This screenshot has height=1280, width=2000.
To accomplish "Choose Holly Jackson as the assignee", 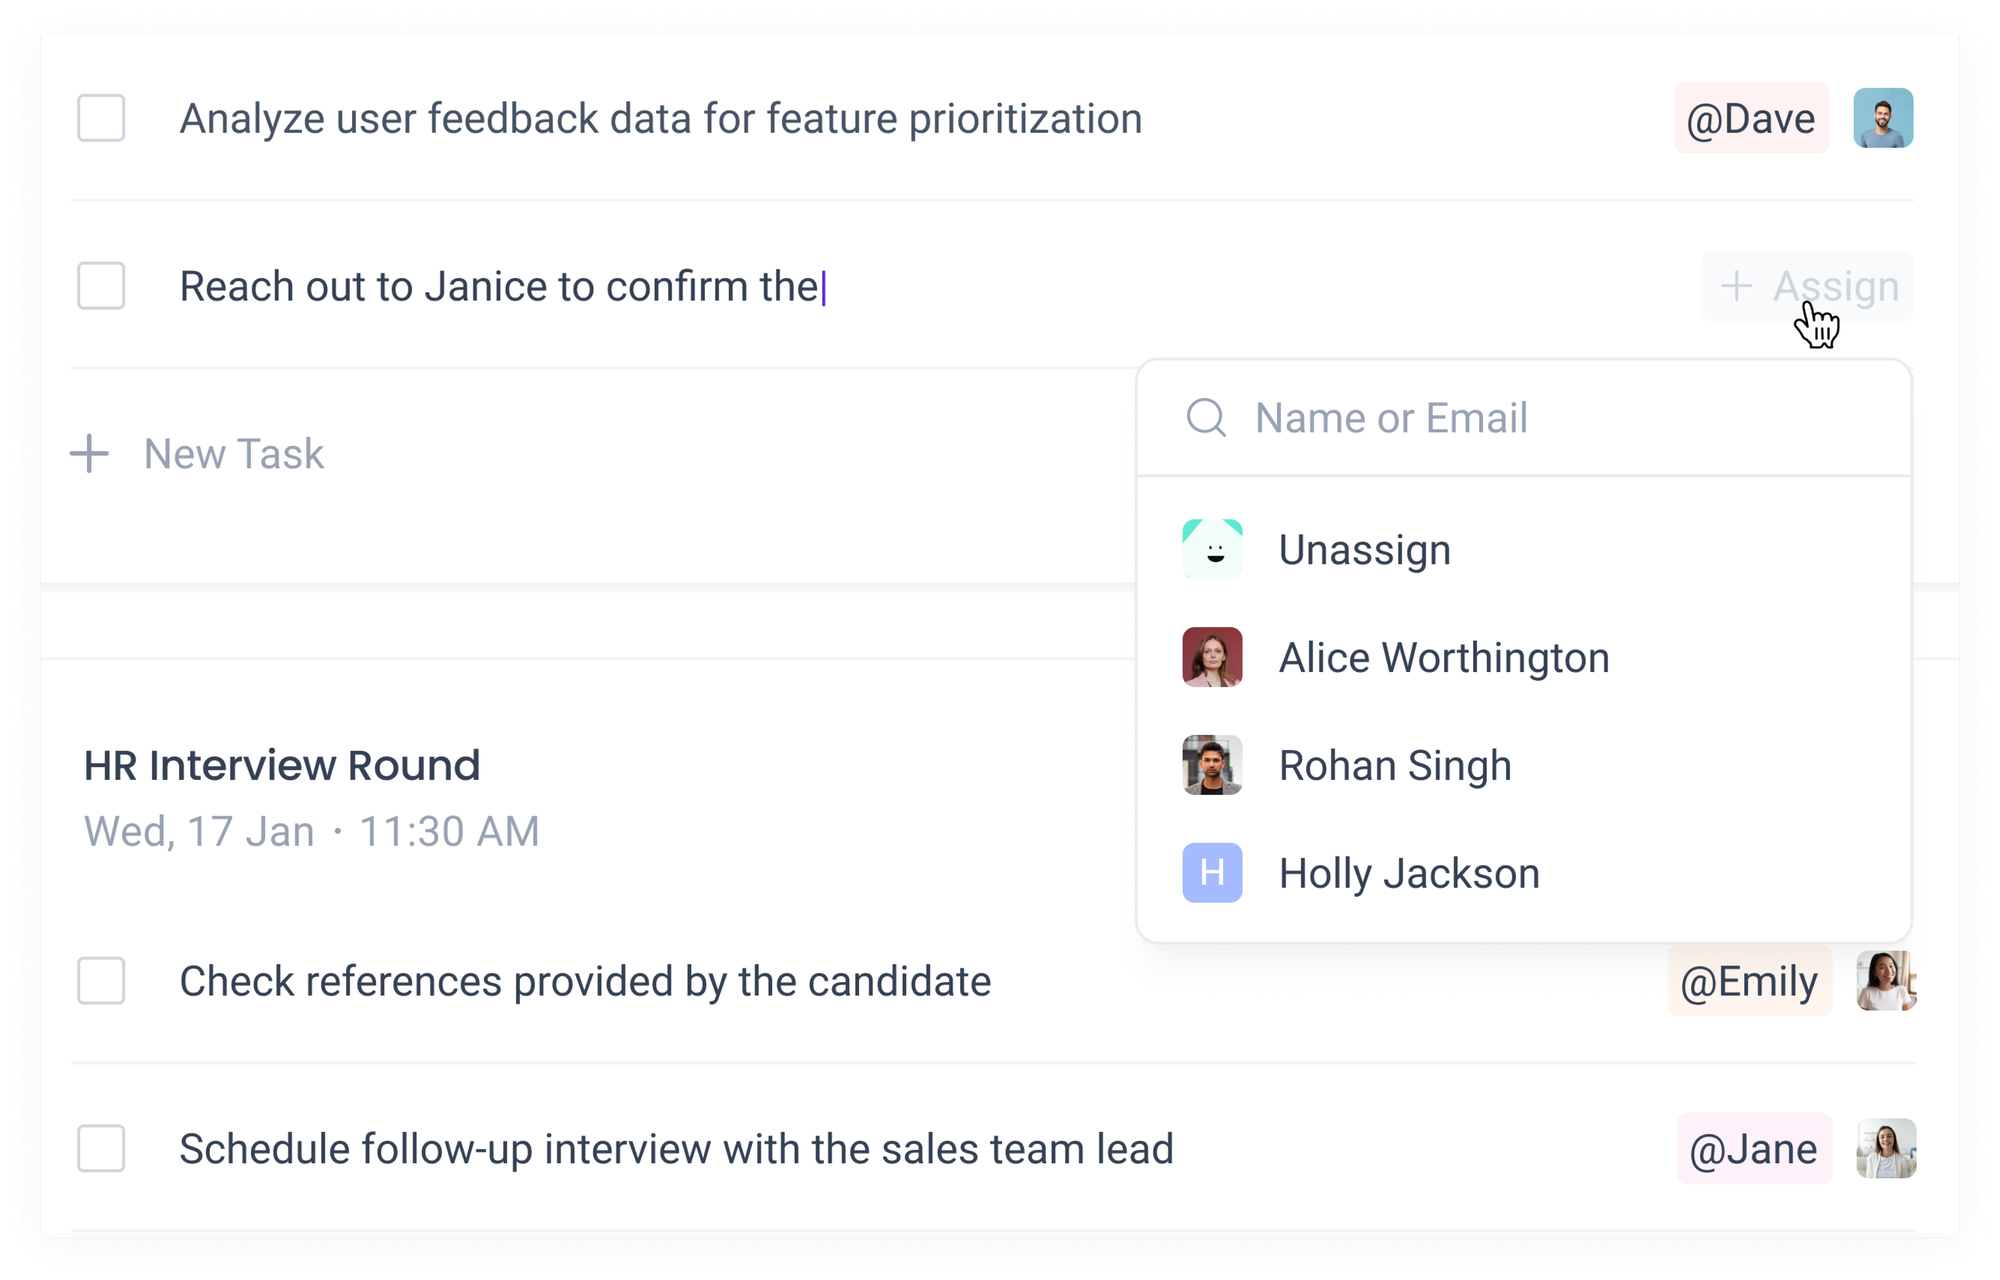I will pos(1408,873).
